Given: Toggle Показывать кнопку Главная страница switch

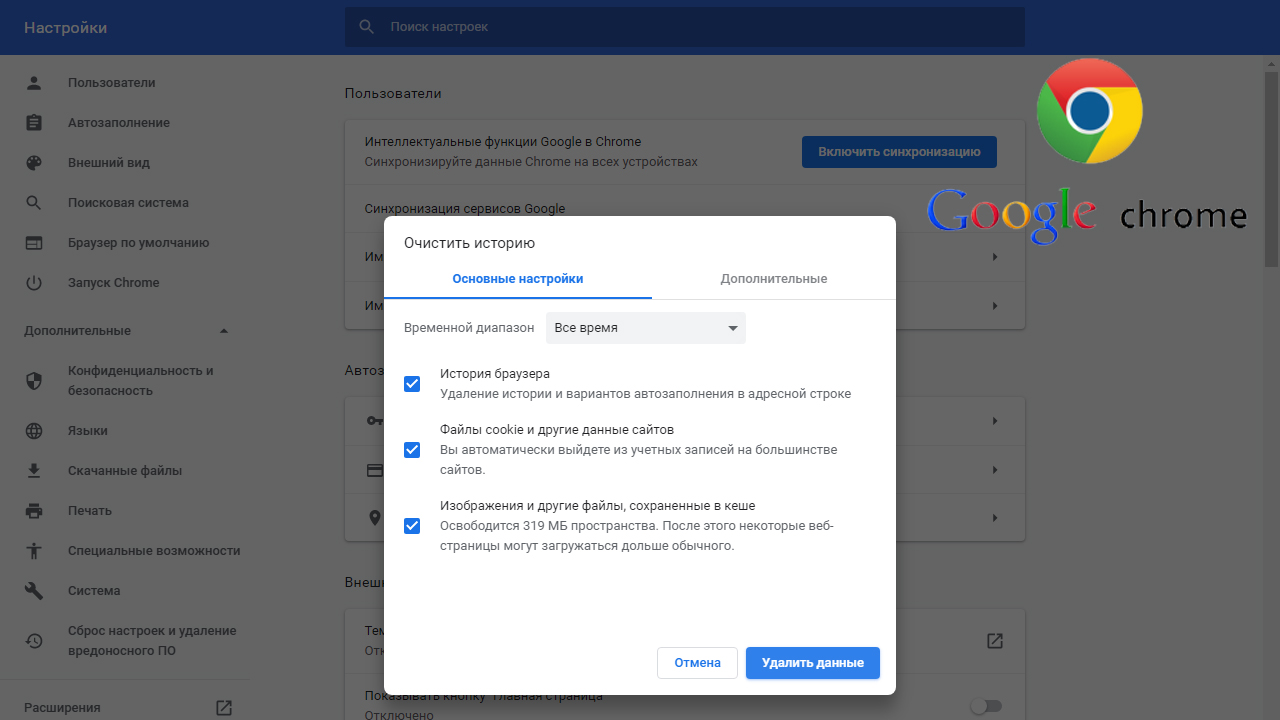Looking at the screenshot, I should click(x=986, y=706).
